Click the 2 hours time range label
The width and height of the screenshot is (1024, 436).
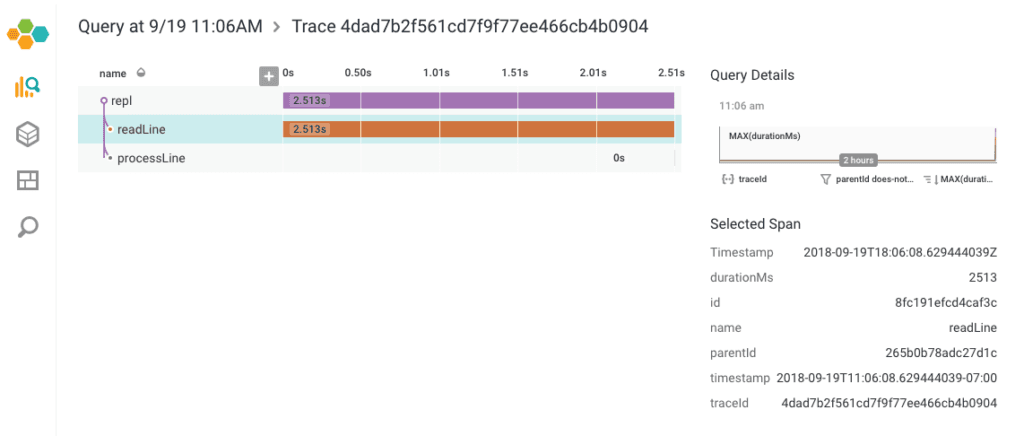858,160
